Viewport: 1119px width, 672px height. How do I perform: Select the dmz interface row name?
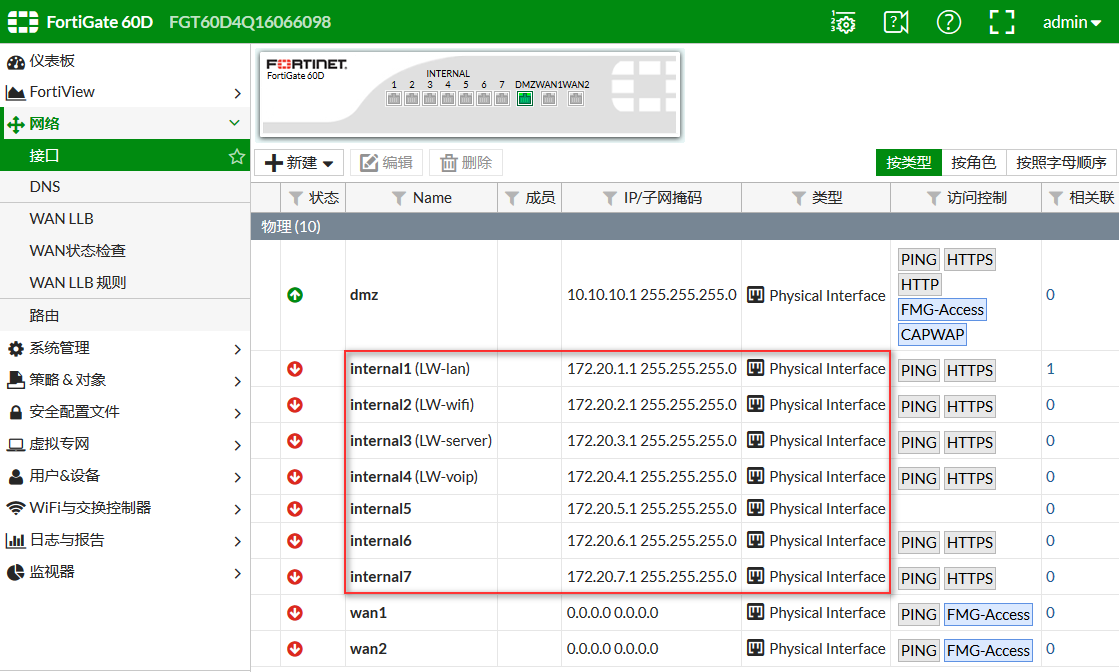364,295
